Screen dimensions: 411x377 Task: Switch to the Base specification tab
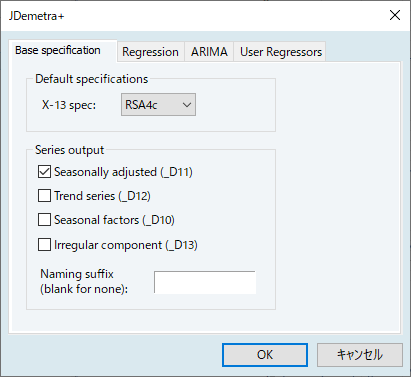coord(63,51)
